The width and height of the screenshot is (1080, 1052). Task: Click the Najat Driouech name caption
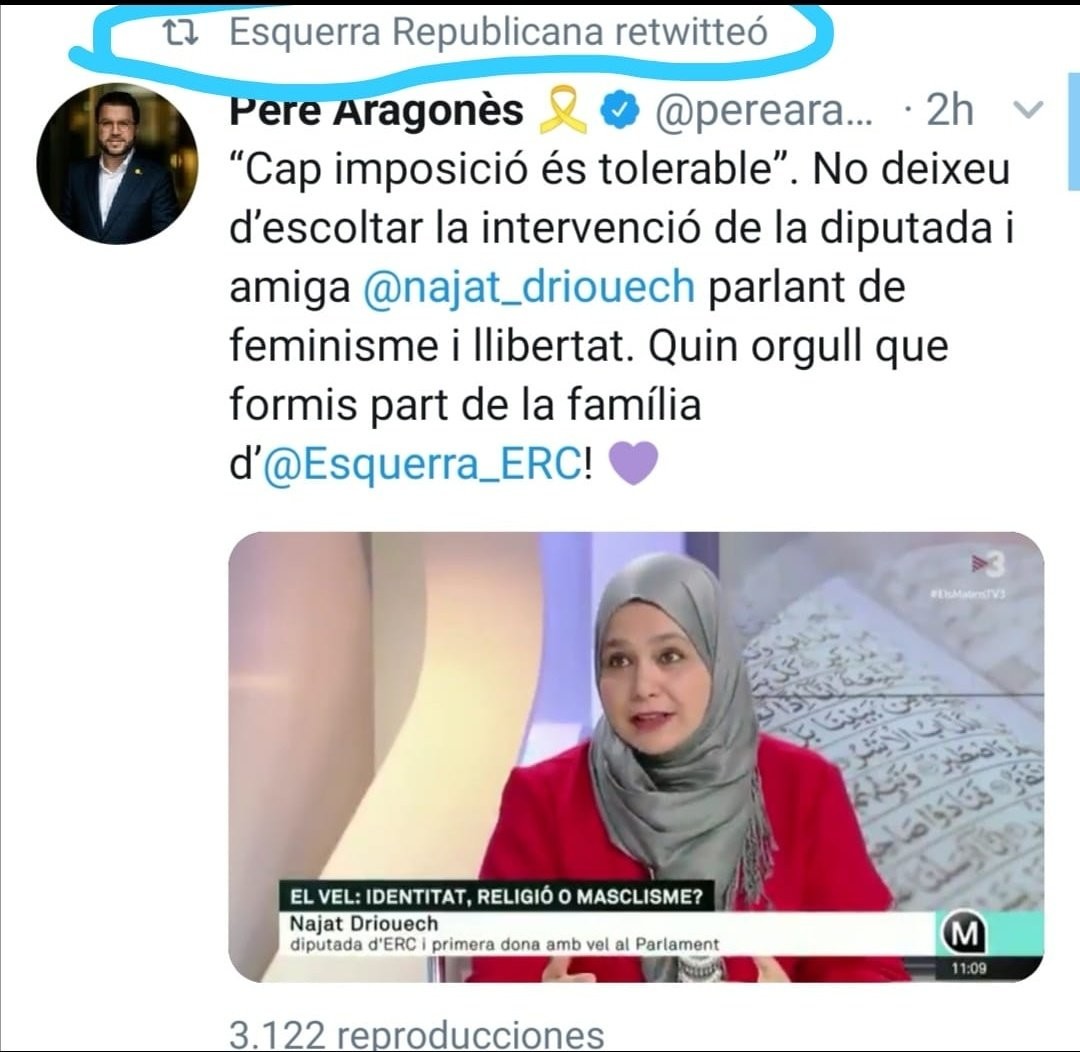point(364,922)
